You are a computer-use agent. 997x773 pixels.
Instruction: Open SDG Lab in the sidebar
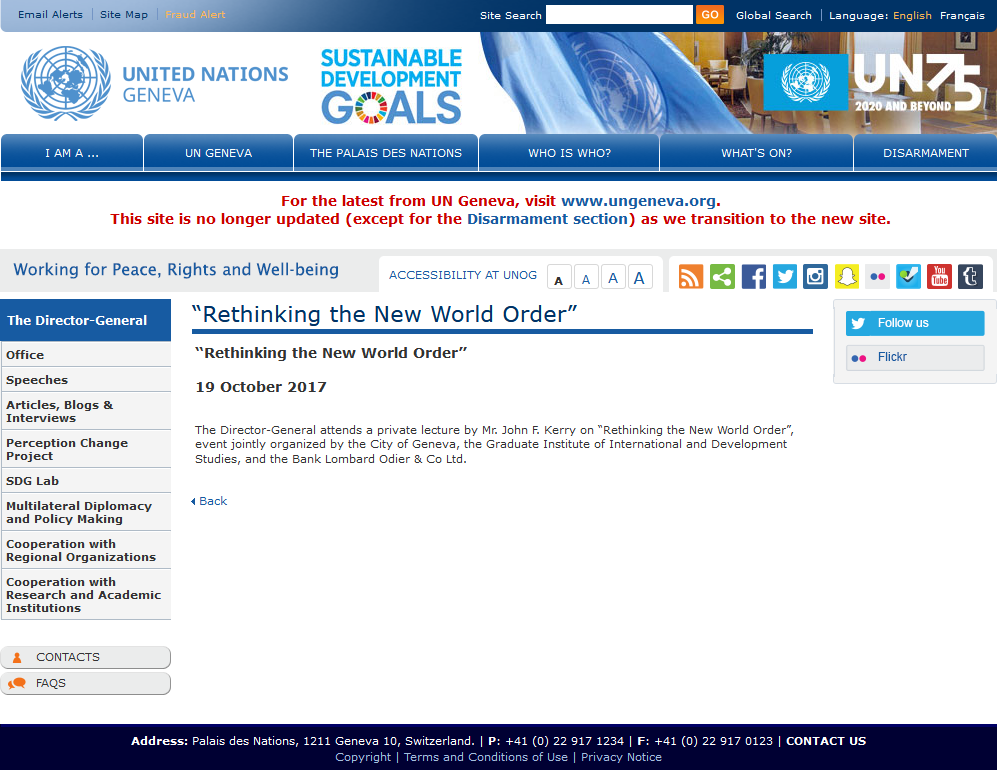(86, 481)
